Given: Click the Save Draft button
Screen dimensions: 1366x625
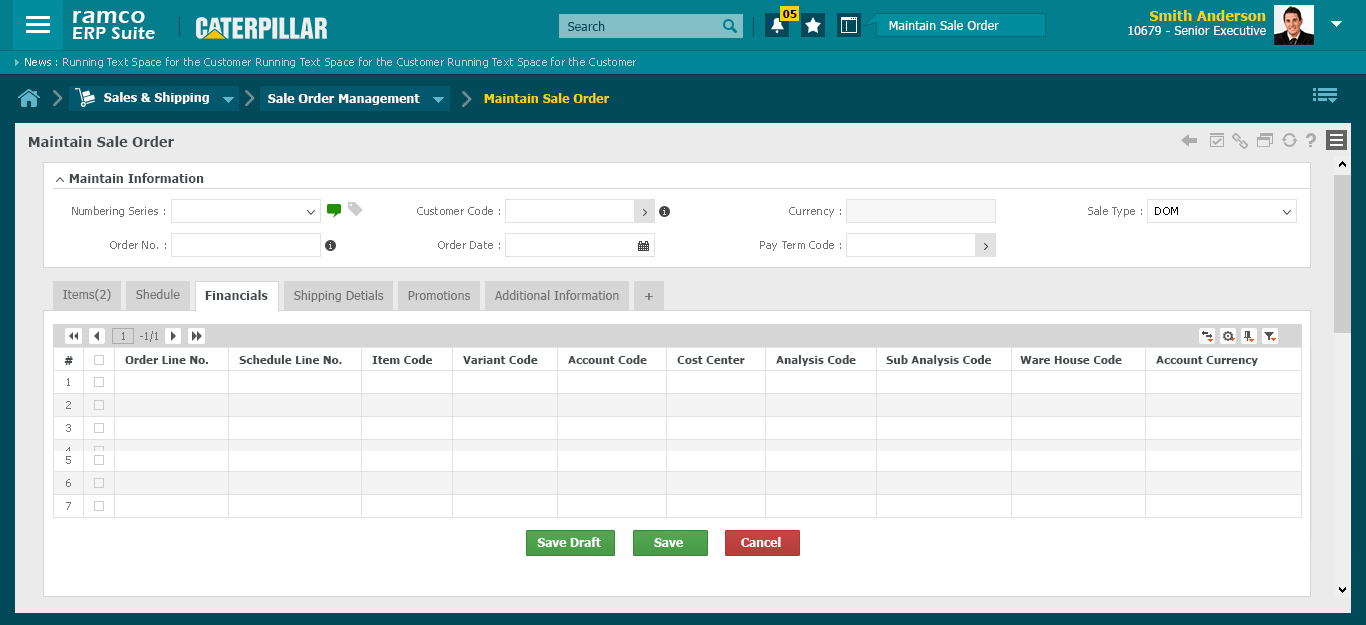Looking at the screenshot, I should point(570,543).
